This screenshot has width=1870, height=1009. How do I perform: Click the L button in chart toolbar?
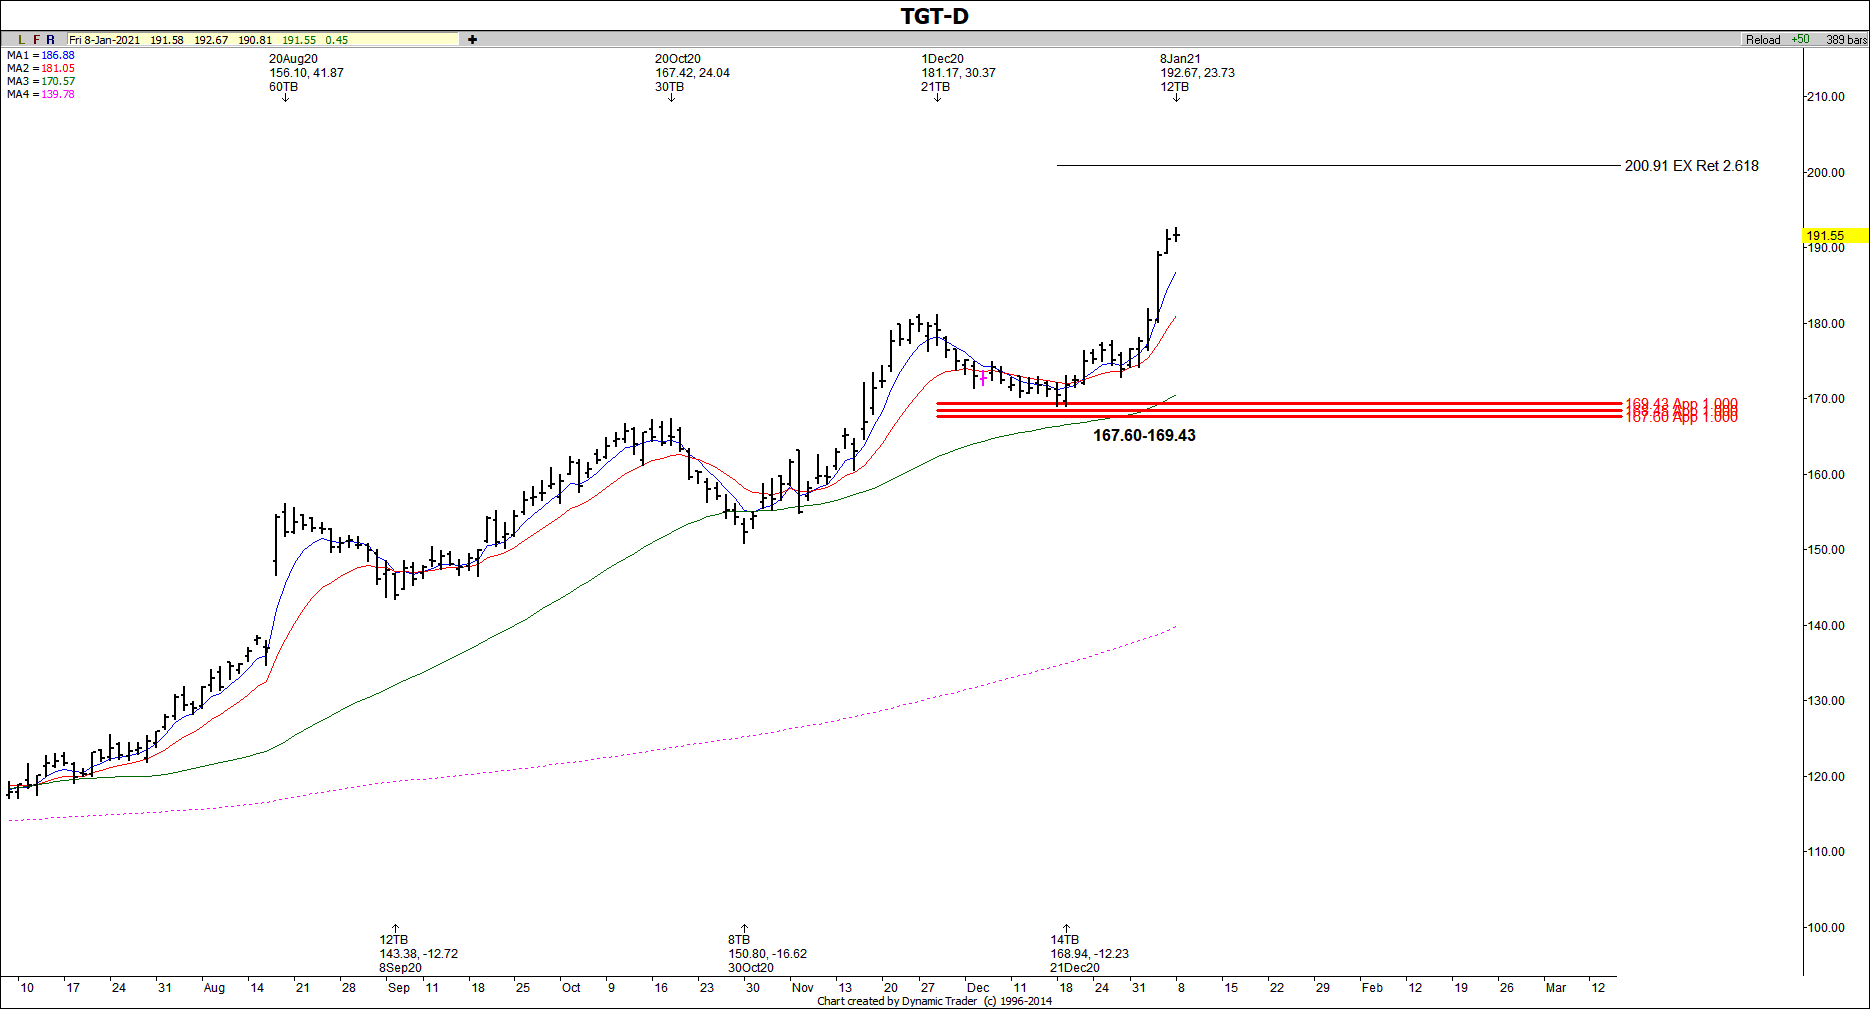tap(22, 40)
